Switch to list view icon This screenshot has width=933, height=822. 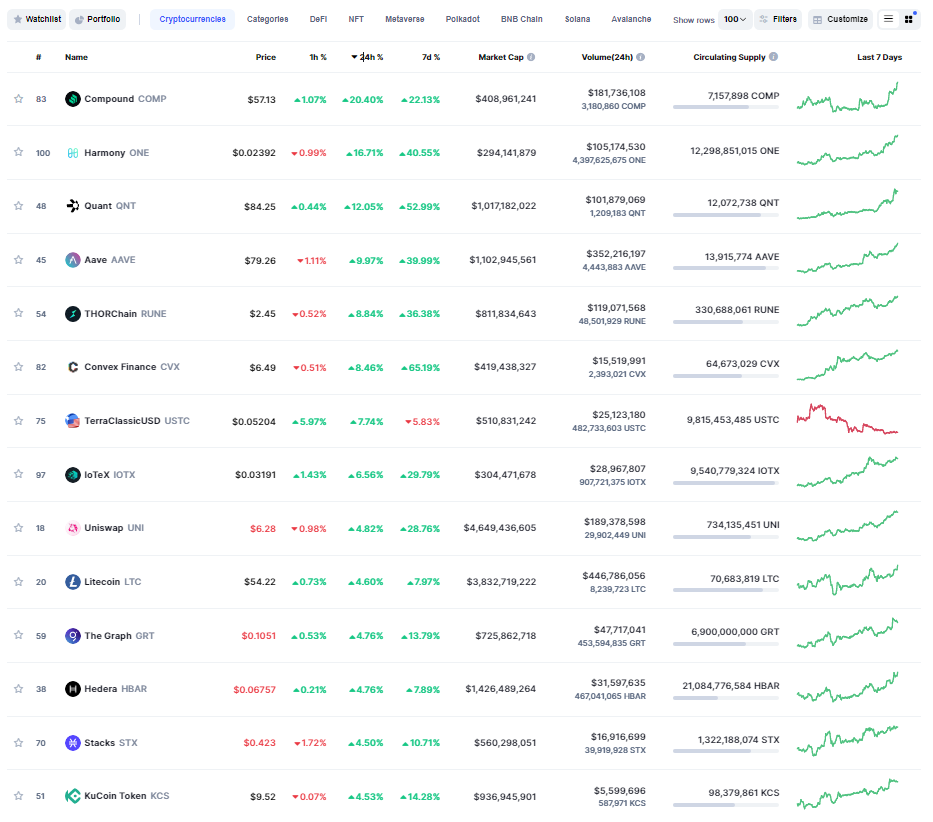click(888, 19)
